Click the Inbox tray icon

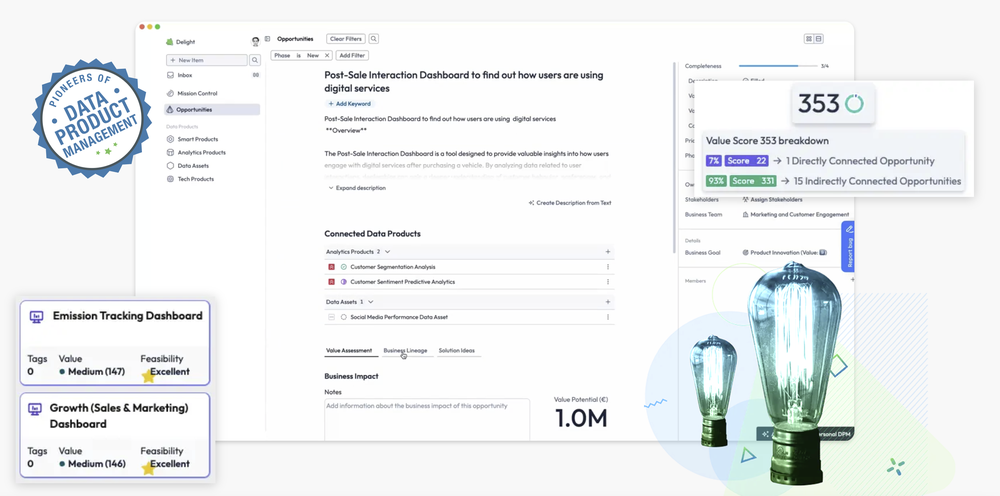click(170, 75)
